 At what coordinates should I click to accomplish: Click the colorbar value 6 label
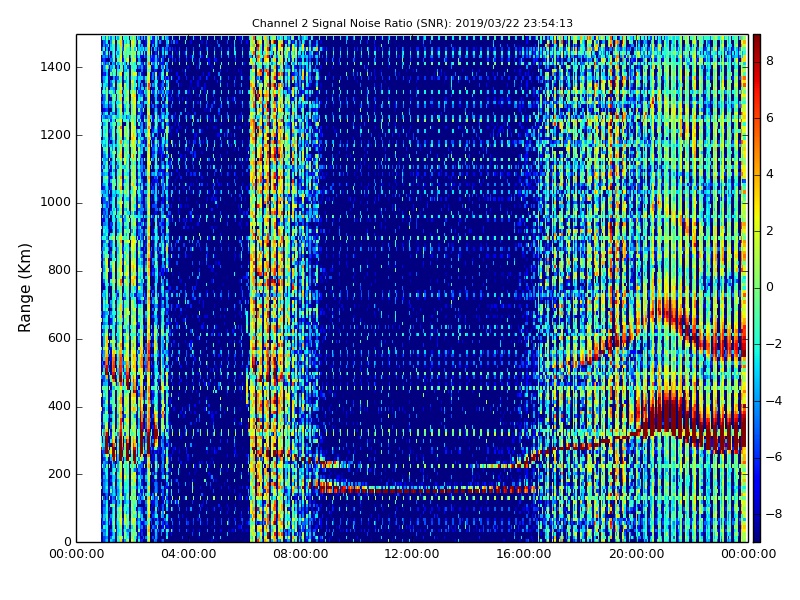[770, 118]
